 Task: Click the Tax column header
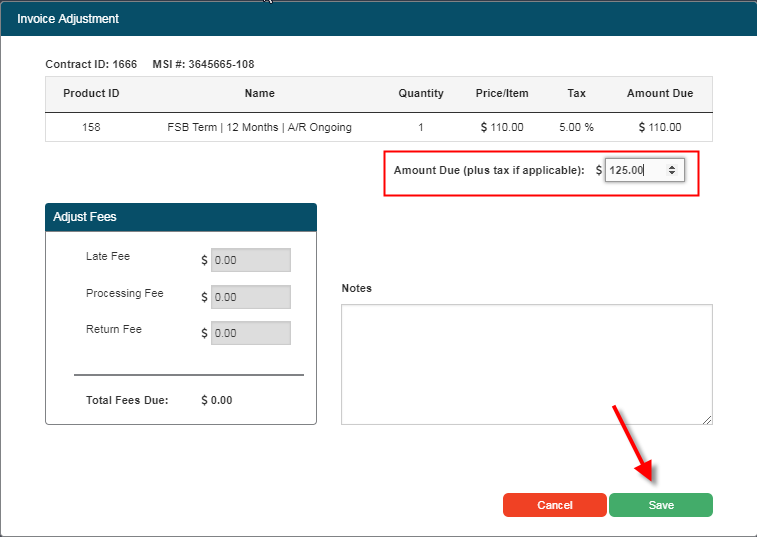(576, 93)
